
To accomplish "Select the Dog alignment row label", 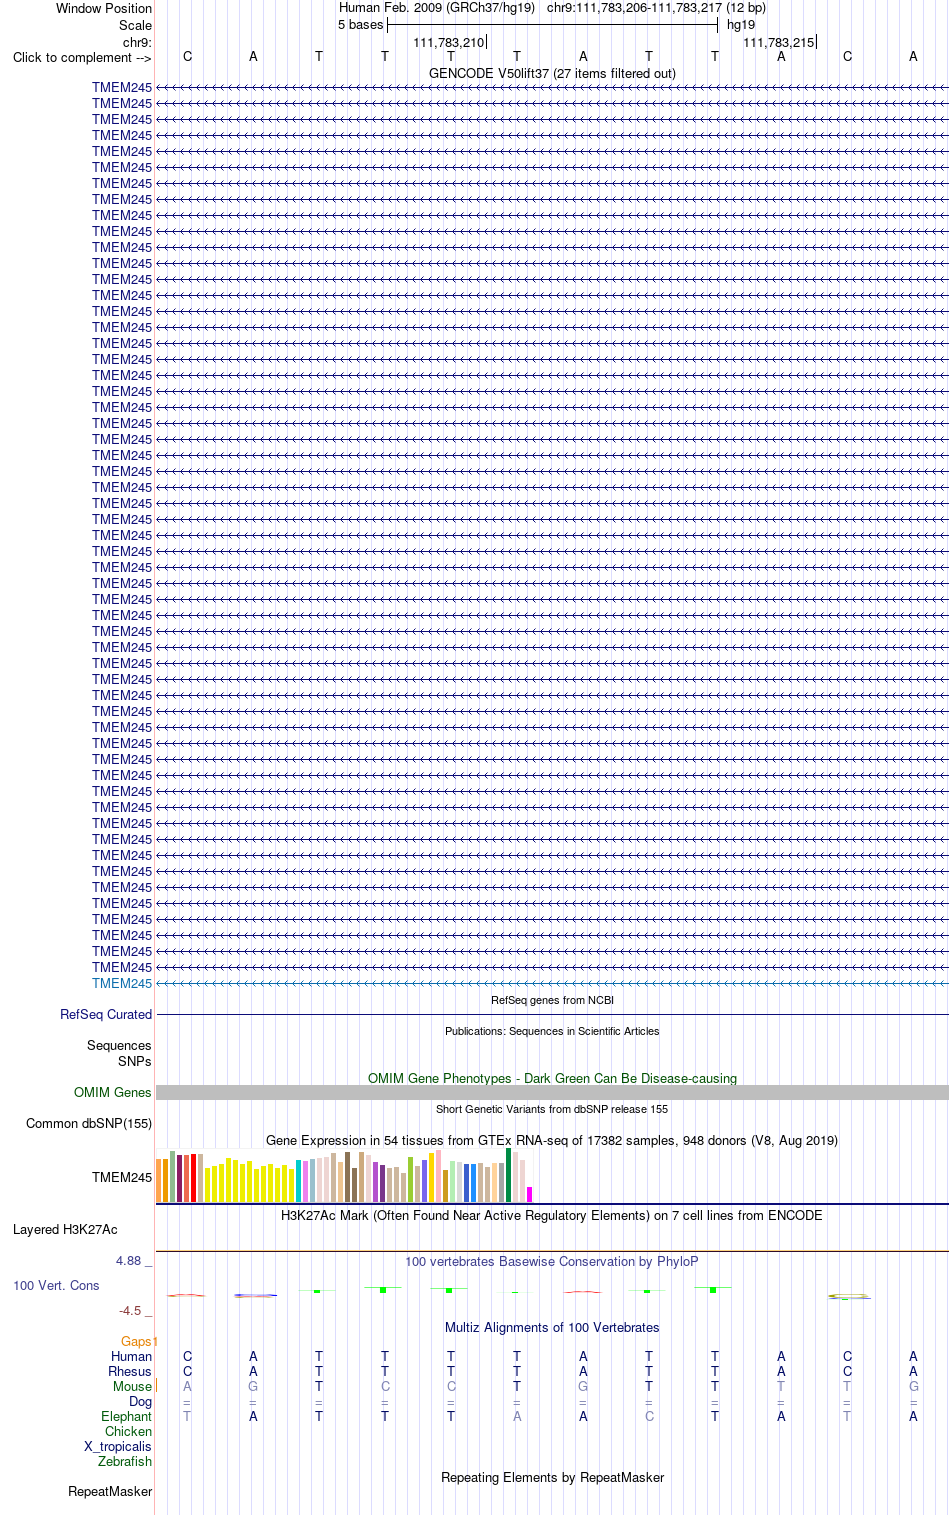I will [140, 1401].
